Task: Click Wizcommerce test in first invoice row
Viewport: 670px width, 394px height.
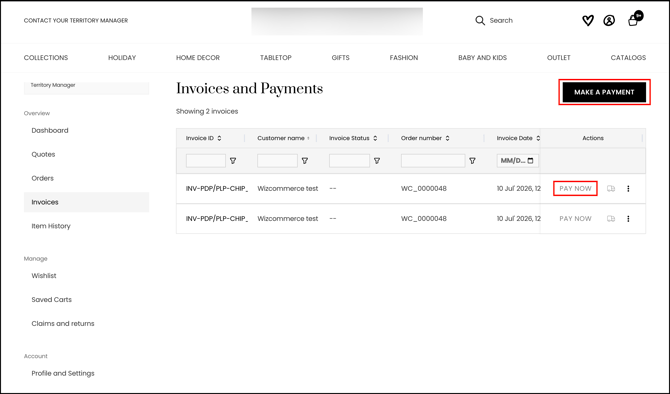Action: [288, 188]
